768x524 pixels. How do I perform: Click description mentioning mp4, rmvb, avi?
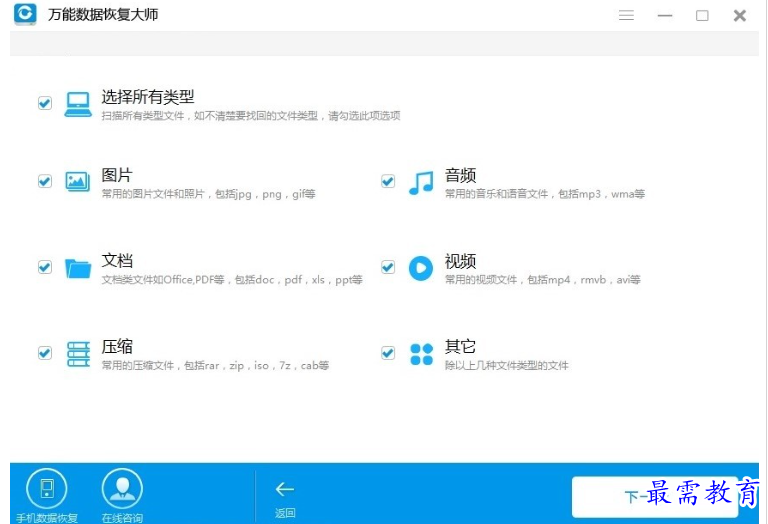click(542, 280)
